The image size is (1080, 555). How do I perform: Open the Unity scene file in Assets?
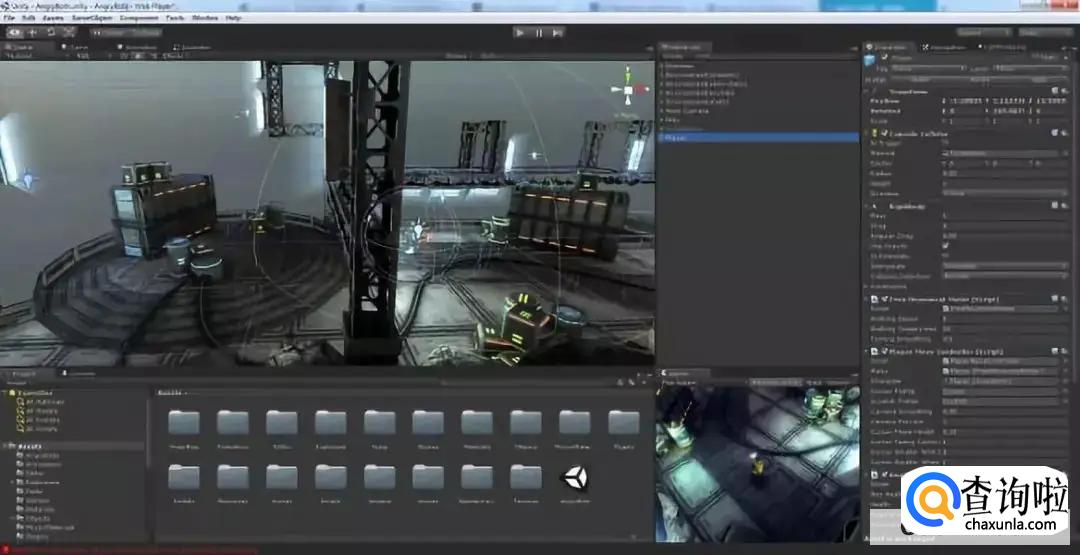coord(575,478)
